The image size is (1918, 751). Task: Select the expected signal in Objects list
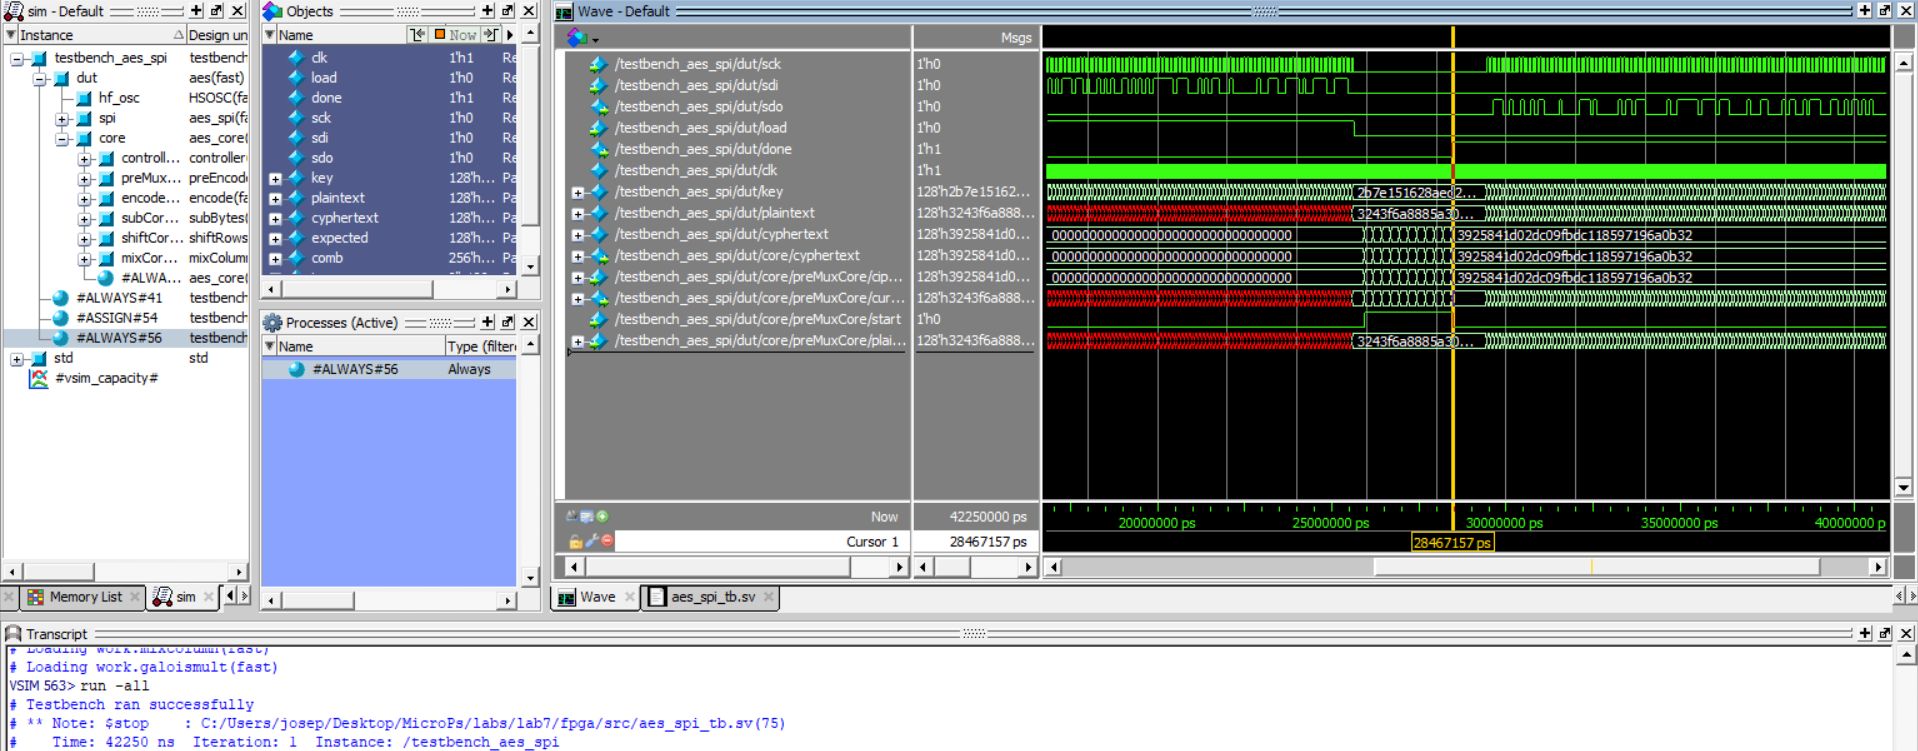point(339,238)
